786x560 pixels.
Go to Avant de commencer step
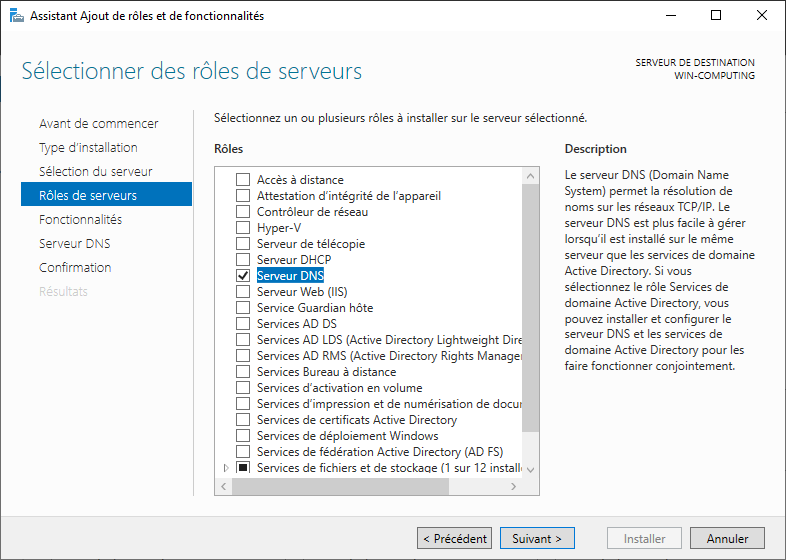click(98, 124)
